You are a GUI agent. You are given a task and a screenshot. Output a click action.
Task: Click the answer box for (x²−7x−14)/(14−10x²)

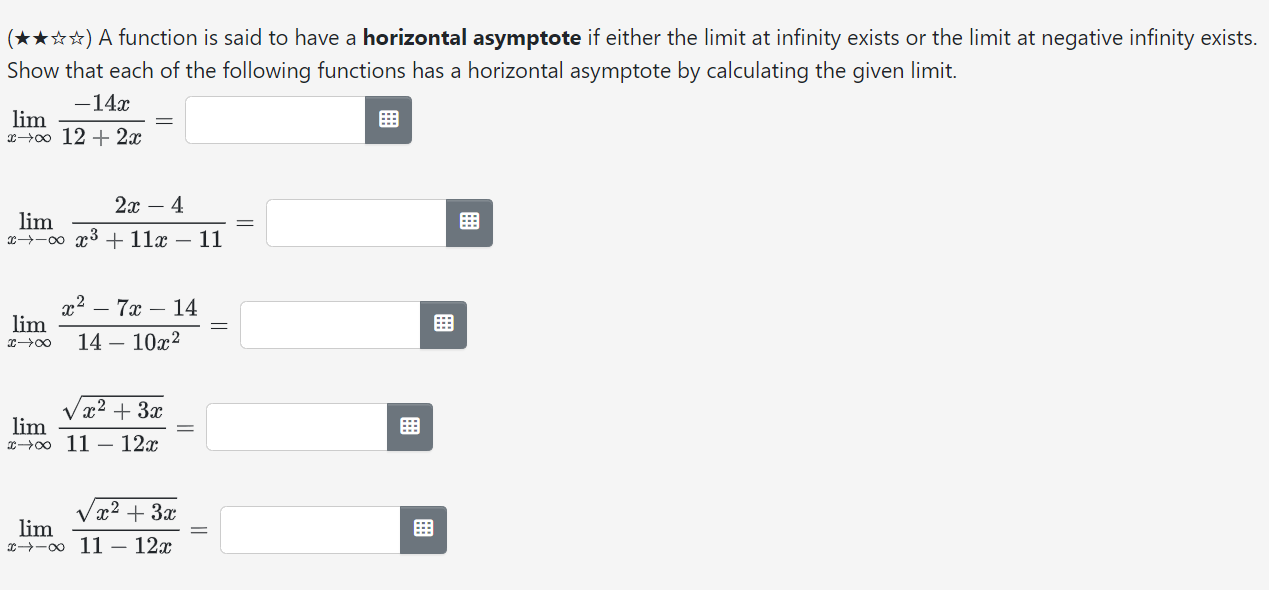point(330,324)
